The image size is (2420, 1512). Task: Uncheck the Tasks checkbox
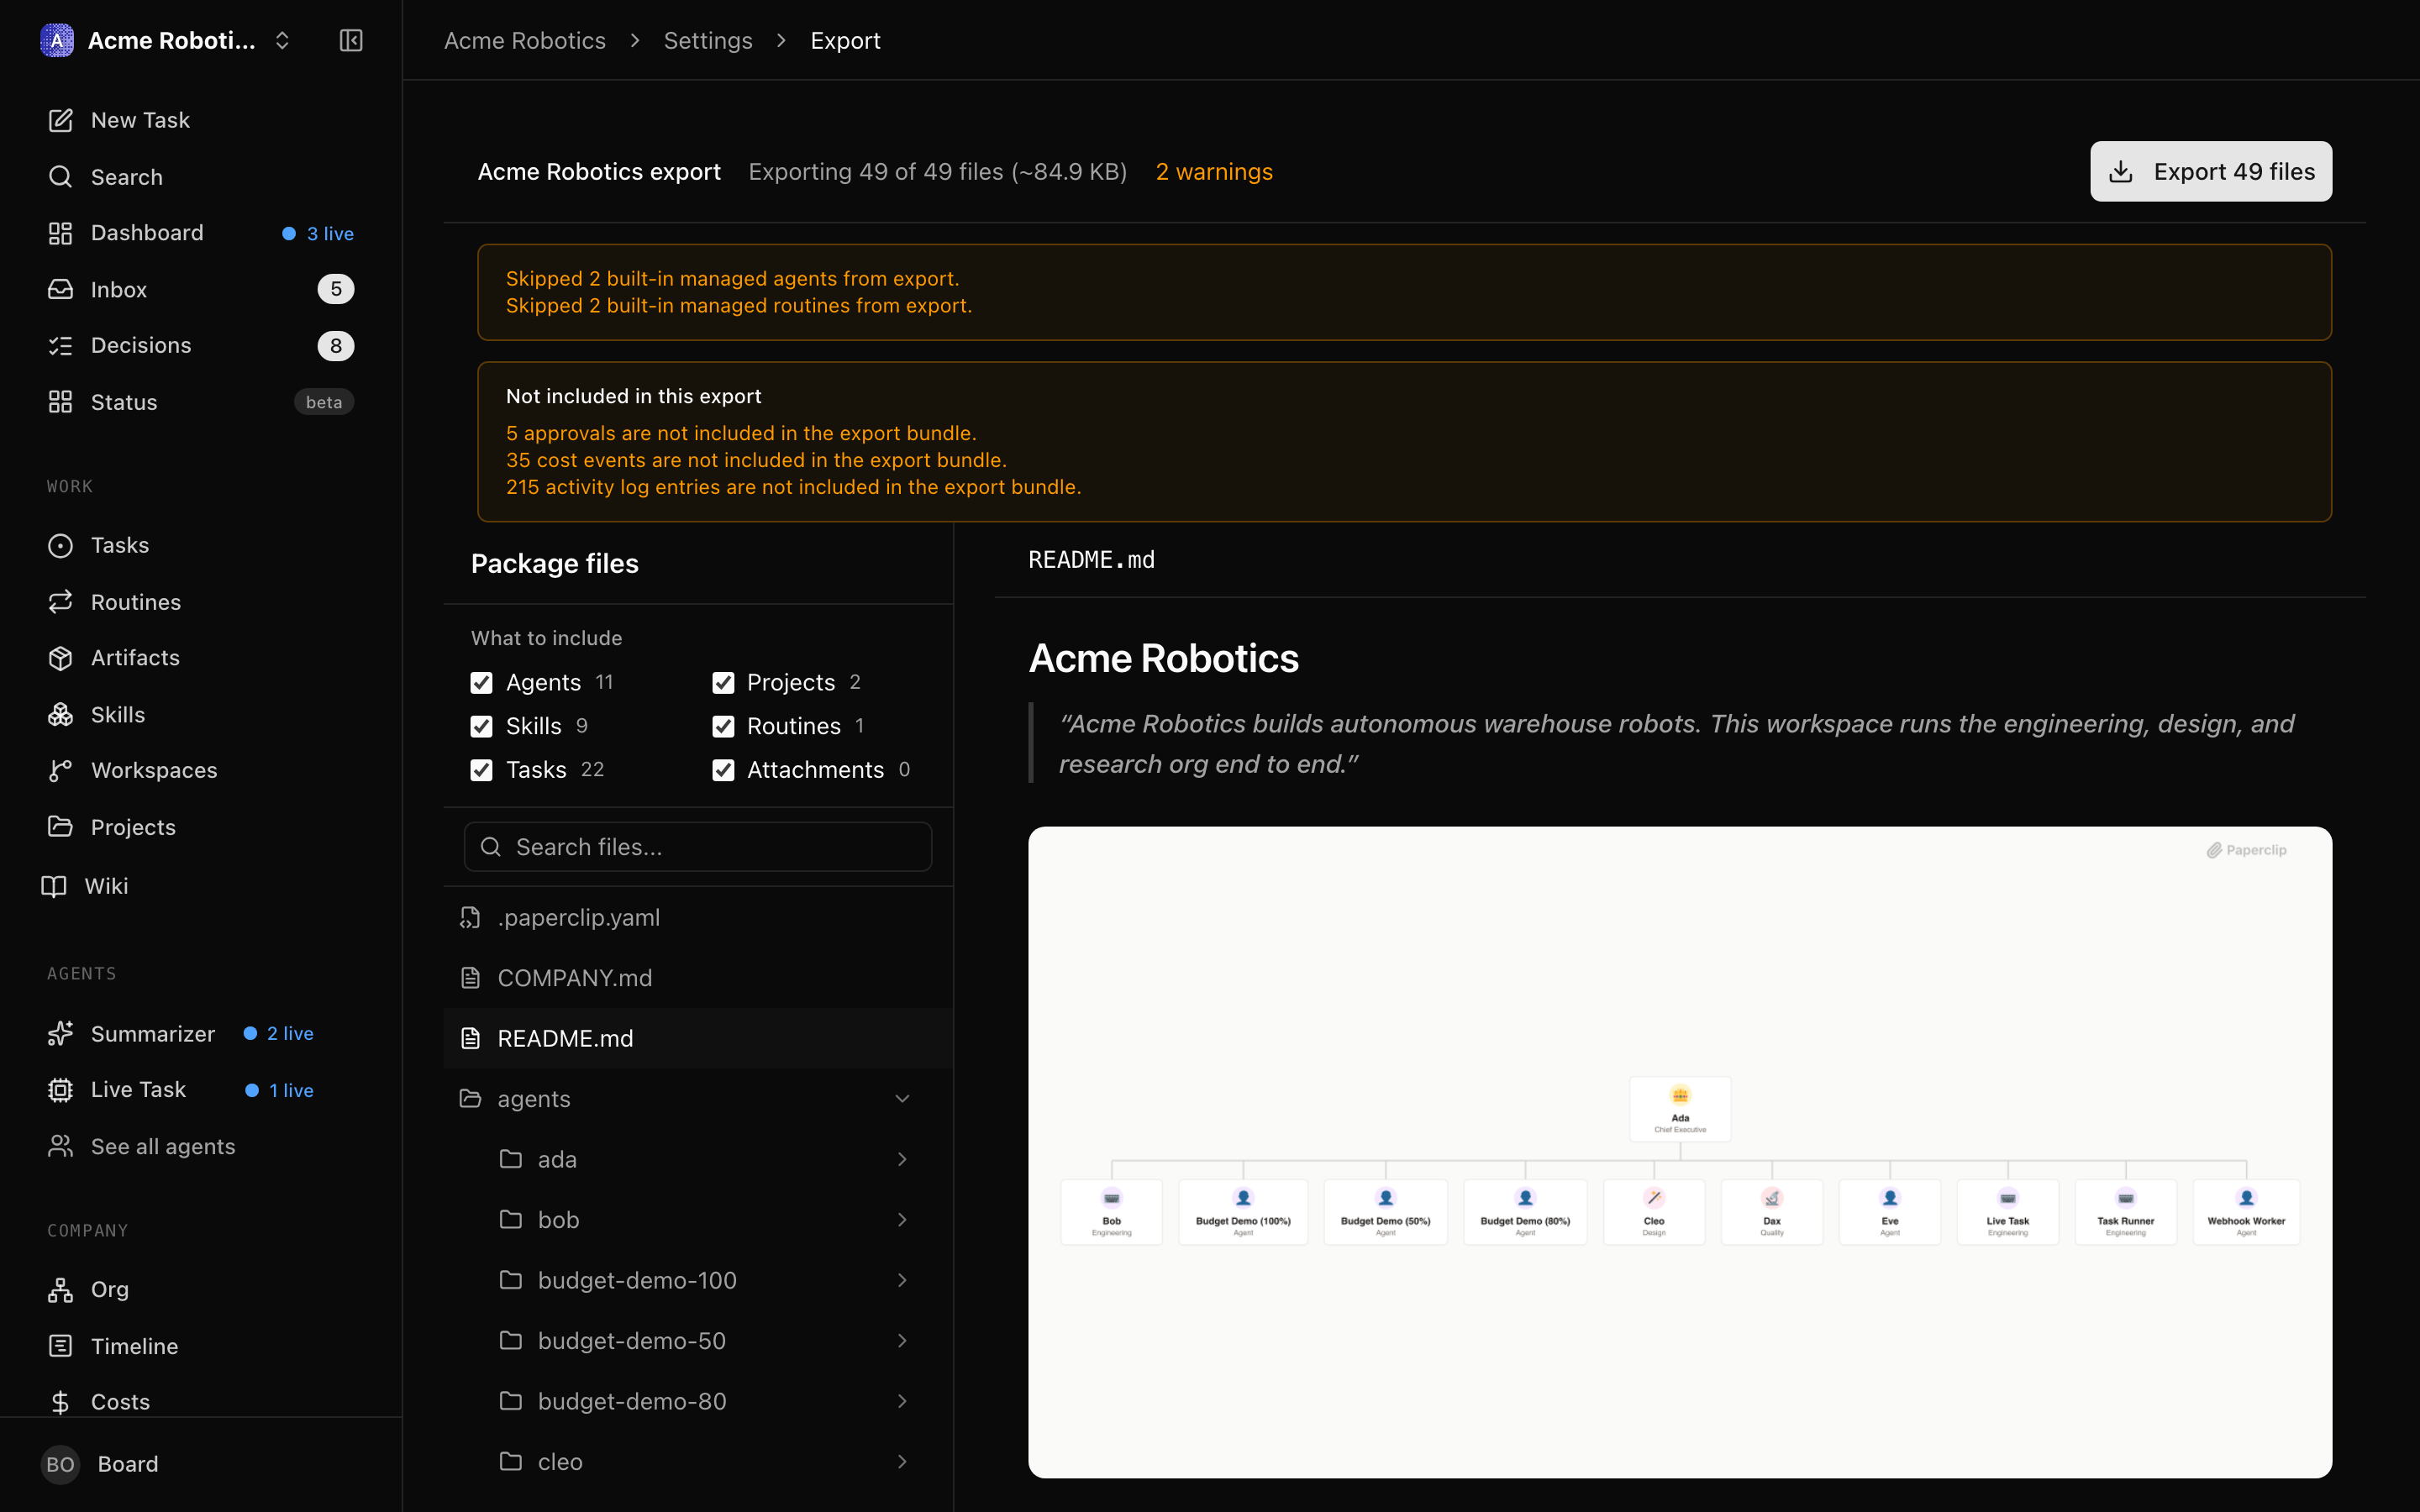482,770
